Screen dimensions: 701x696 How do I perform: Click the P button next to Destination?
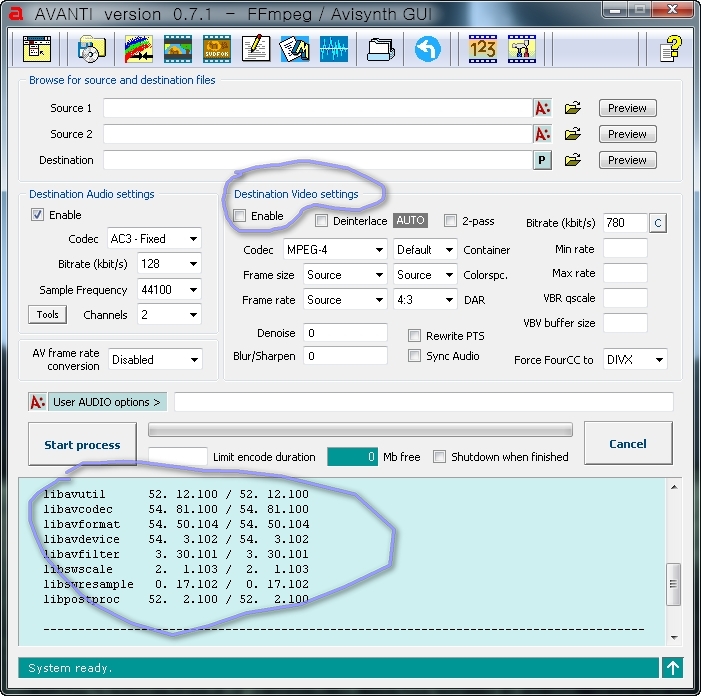coord(542,160)
